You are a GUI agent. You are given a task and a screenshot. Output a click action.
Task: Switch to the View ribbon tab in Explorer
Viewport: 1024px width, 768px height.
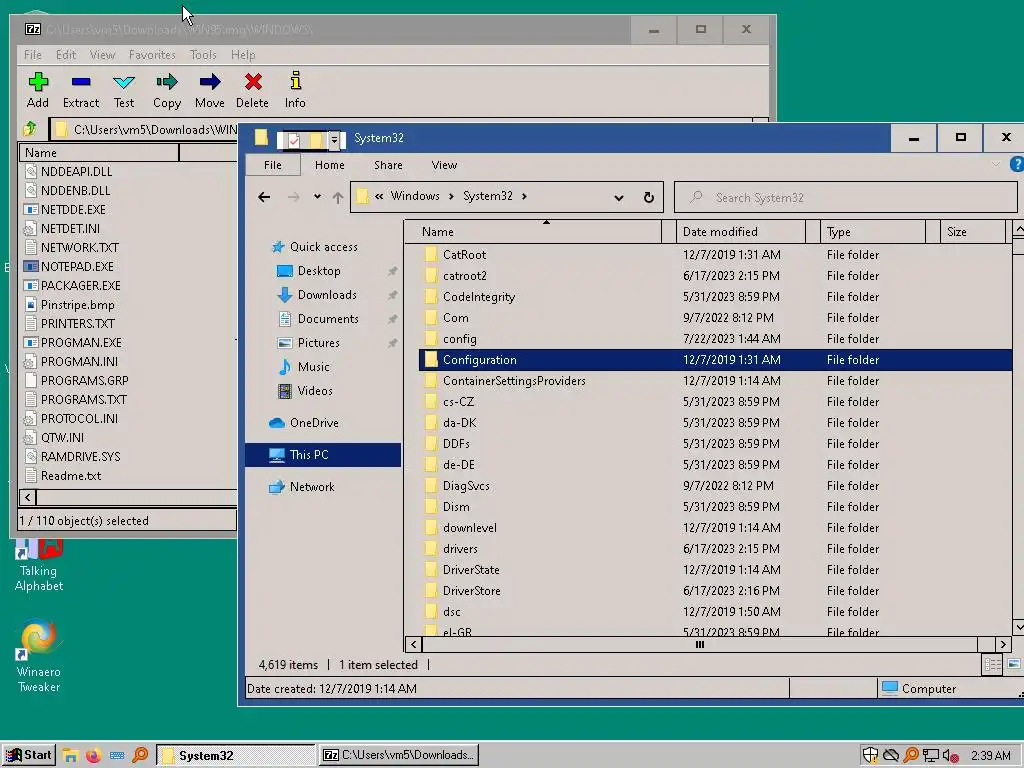tap(444, 165)
